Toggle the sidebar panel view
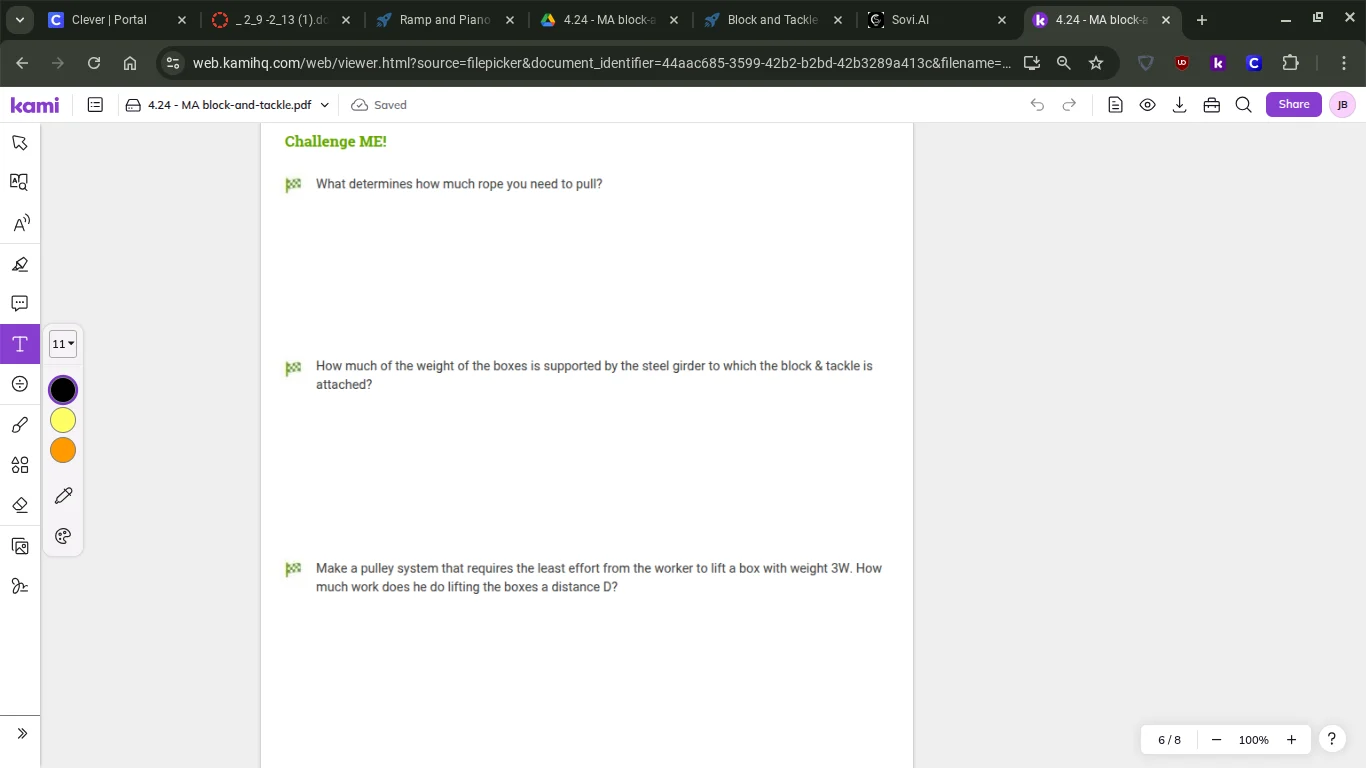1366x768 pixels. [95, 105]
